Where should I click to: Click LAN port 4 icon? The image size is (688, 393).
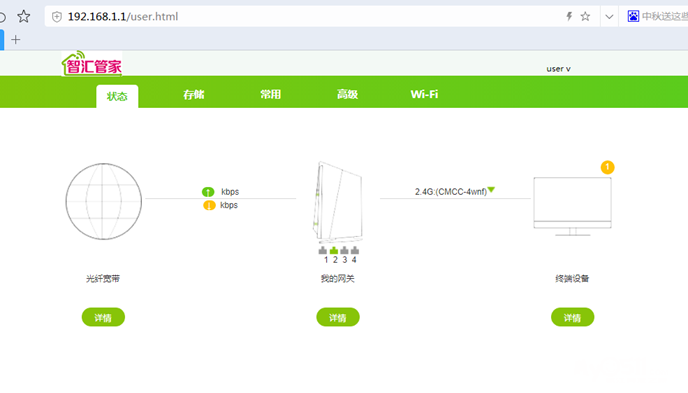[x=355, y=250]
